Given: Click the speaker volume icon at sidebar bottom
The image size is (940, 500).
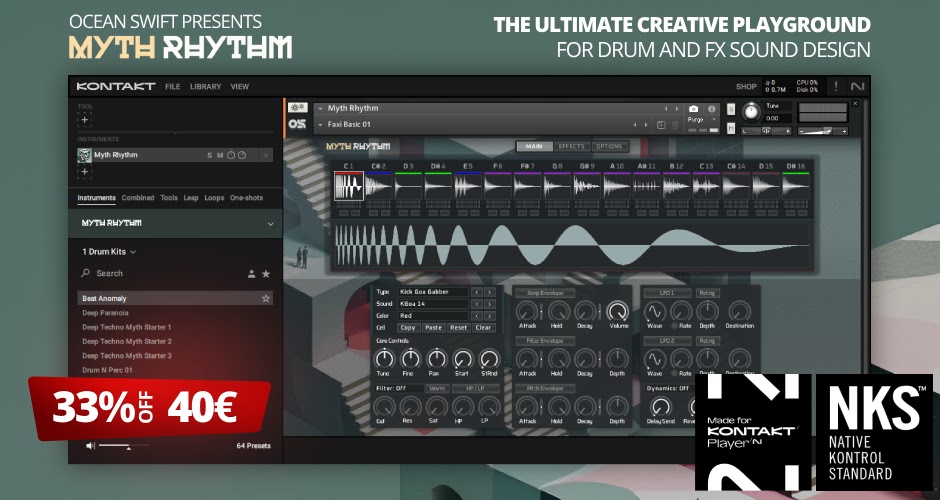Looking at the screenshot, I should 91,445.
